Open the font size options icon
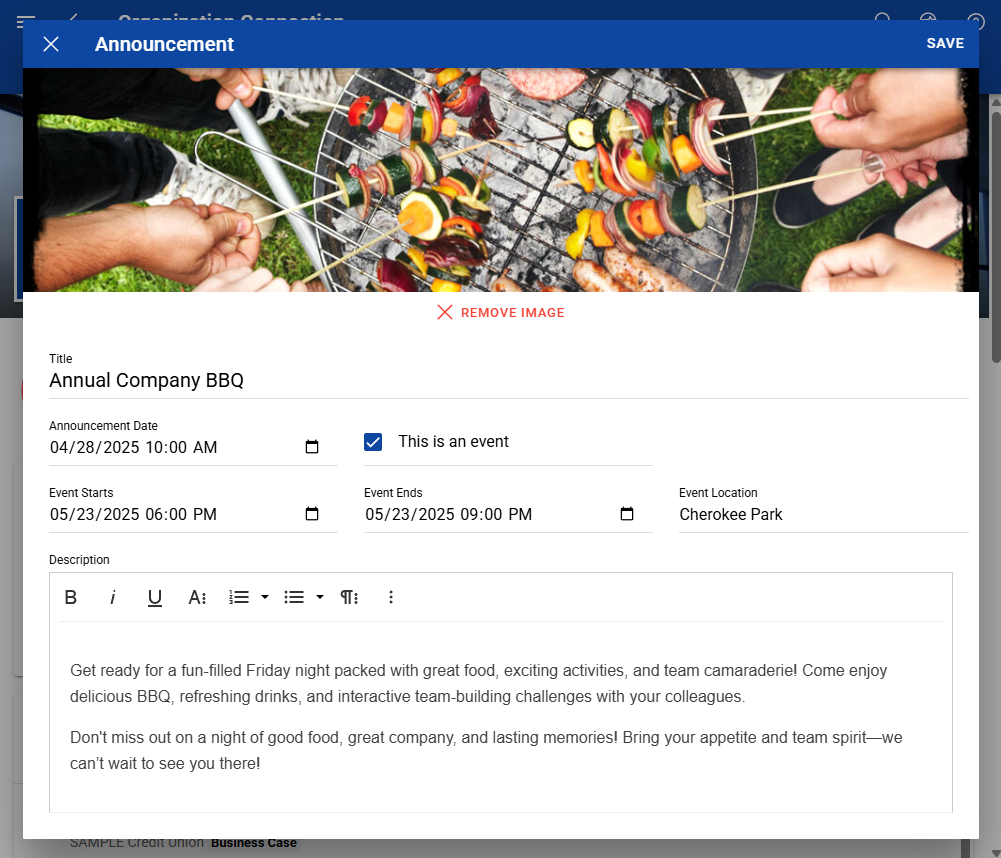The width and height of the screenshot is (1001, 858). point(197,597)
